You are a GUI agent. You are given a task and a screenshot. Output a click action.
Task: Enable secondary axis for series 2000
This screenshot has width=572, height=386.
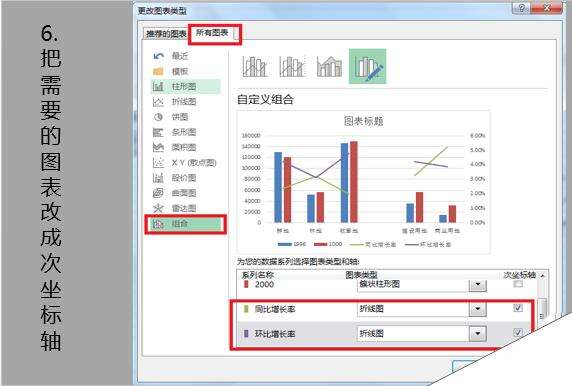click(518, 284)
